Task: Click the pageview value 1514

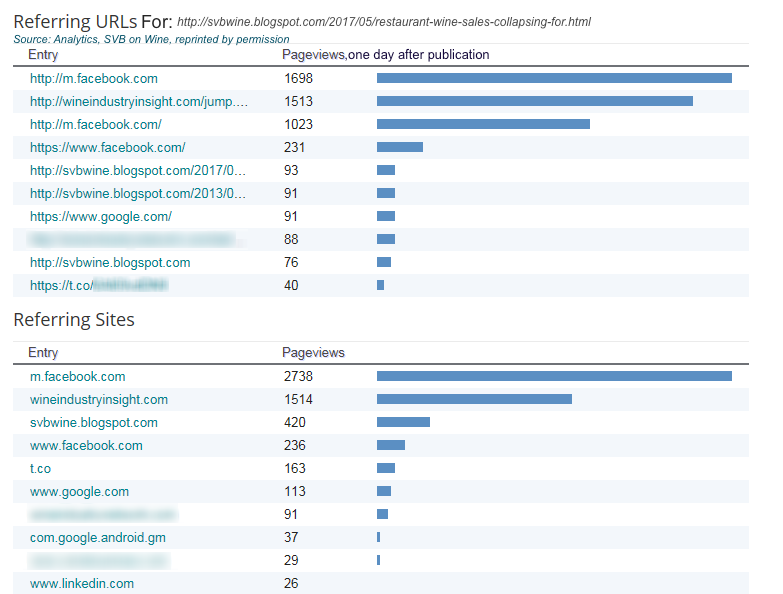Action: (x=298, y=399)
